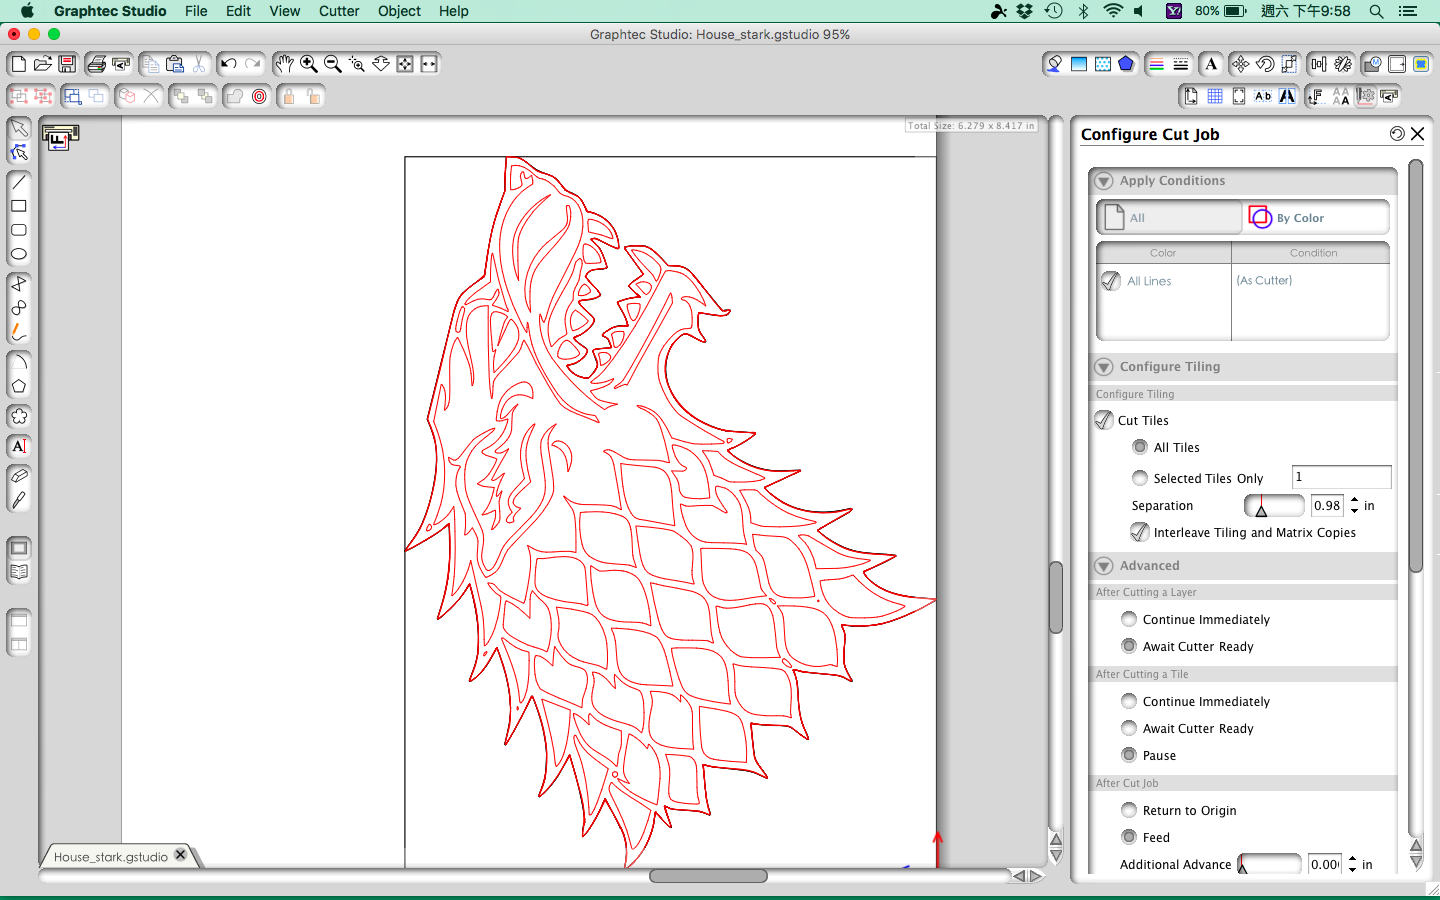The width and height of the screenshot is (1440, 900).
Task: Choose Await Cutter Ready after cutting a tile
Action: [1129, 728]
